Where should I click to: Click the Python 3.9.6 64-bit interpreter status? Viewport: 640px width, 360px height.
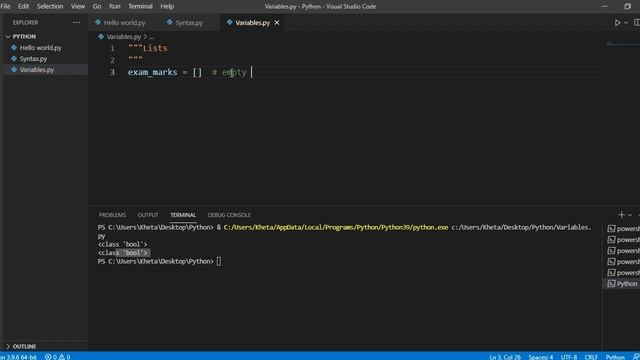point(18,357)
